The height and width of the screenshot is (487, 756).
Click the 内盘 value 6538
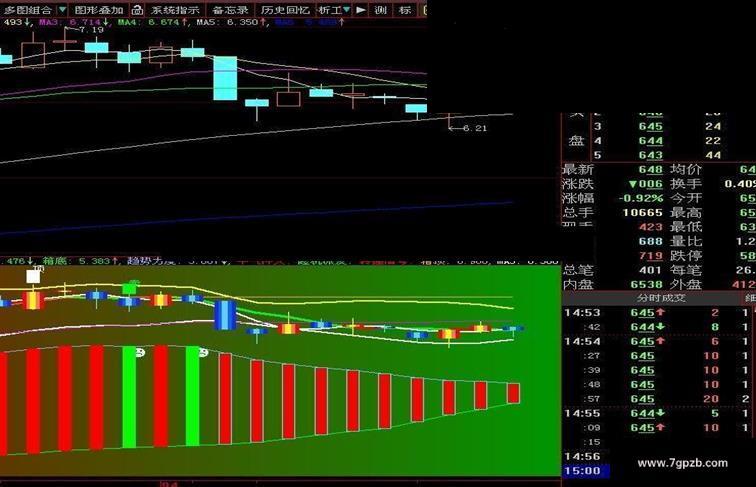tap(647, 284)
